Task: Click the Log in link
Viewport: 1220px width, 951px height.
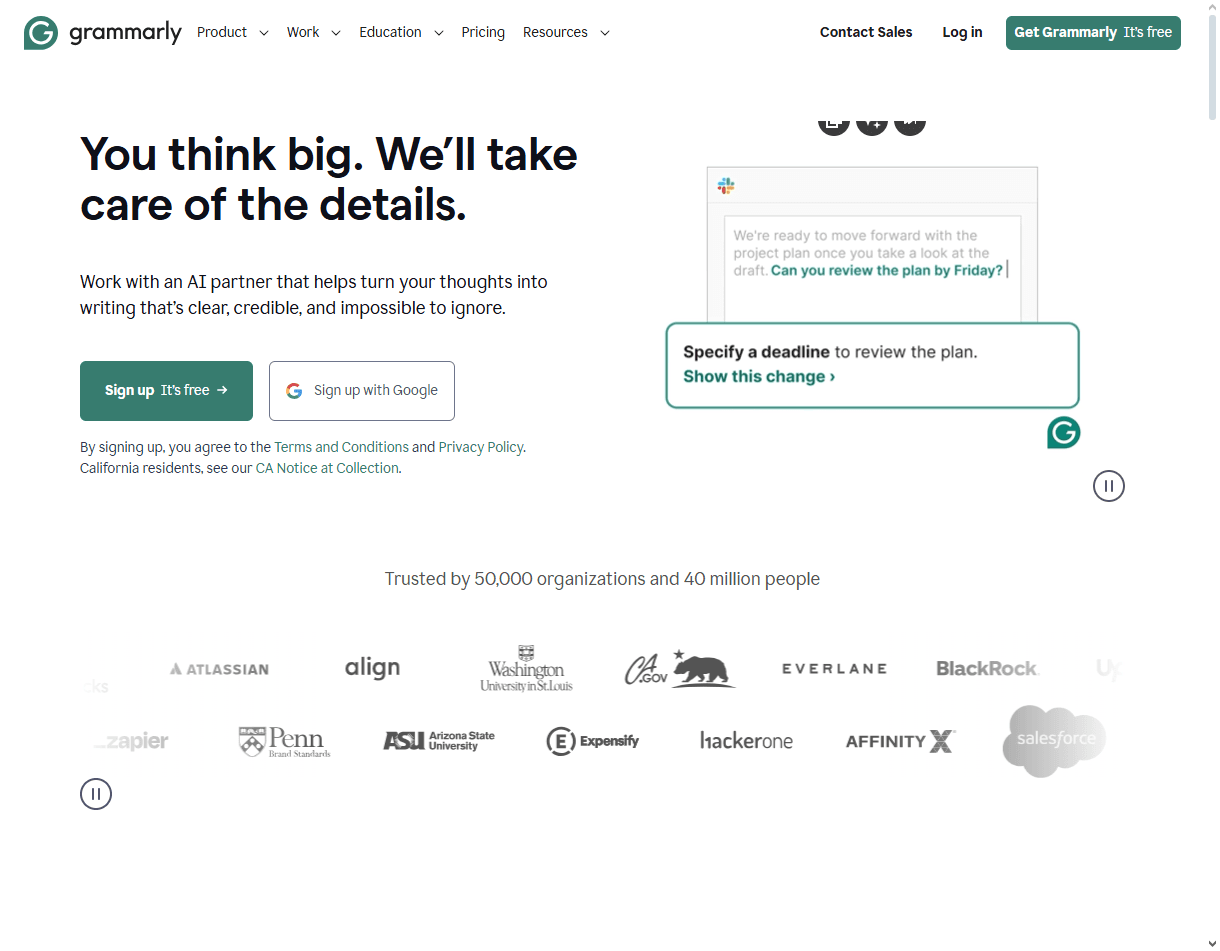Action: point(962,32)
